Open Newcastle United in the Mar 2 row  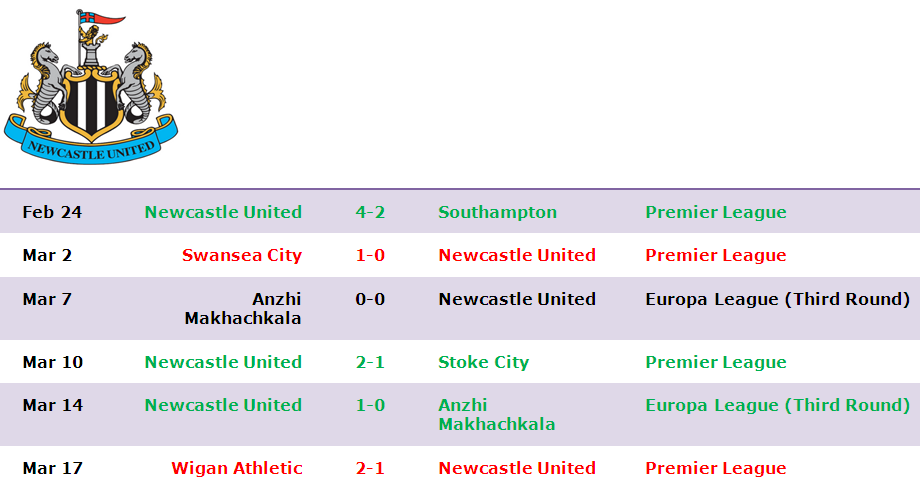coord(517,255)
